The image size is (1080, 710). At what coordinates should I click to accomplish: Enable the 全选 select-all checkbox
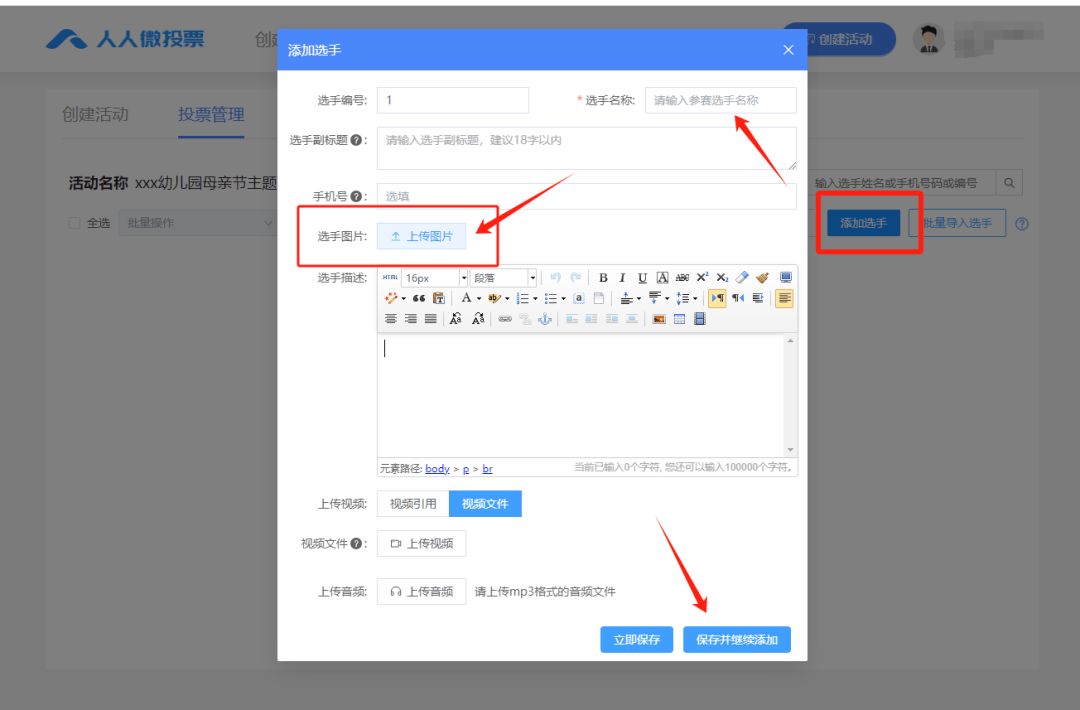pyautogui.click(x=74, y=222)
